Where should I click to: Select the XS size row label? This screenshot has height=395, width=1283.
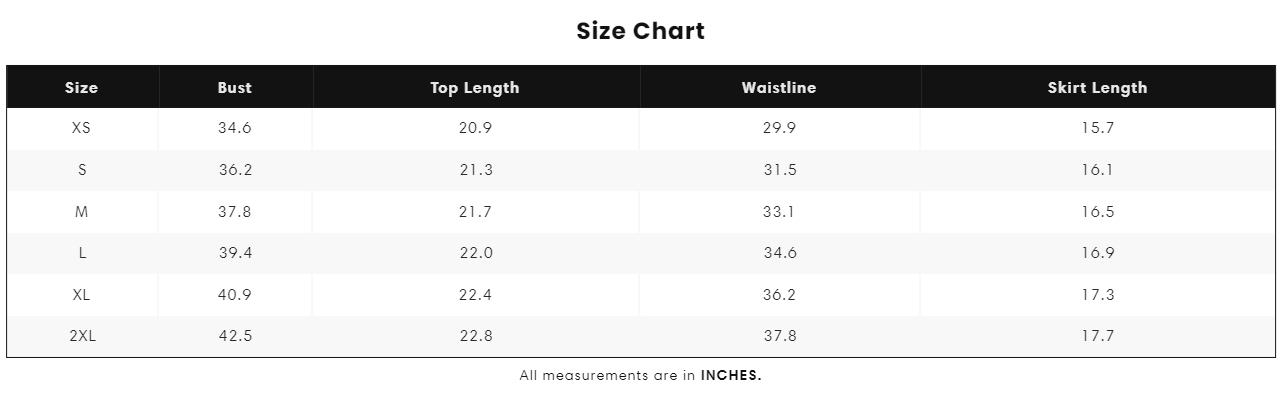[82, 128]
